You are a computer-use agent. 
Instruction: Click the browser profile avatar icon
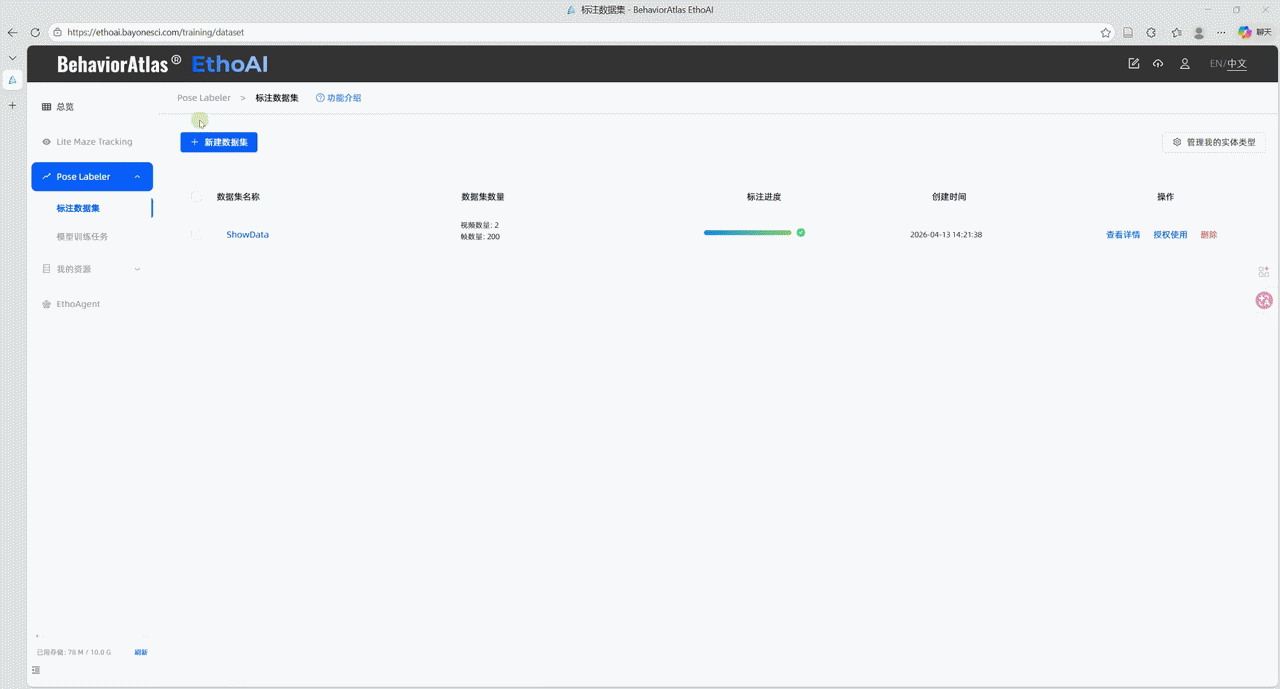pyautogui.click(x=1199, y=32)
